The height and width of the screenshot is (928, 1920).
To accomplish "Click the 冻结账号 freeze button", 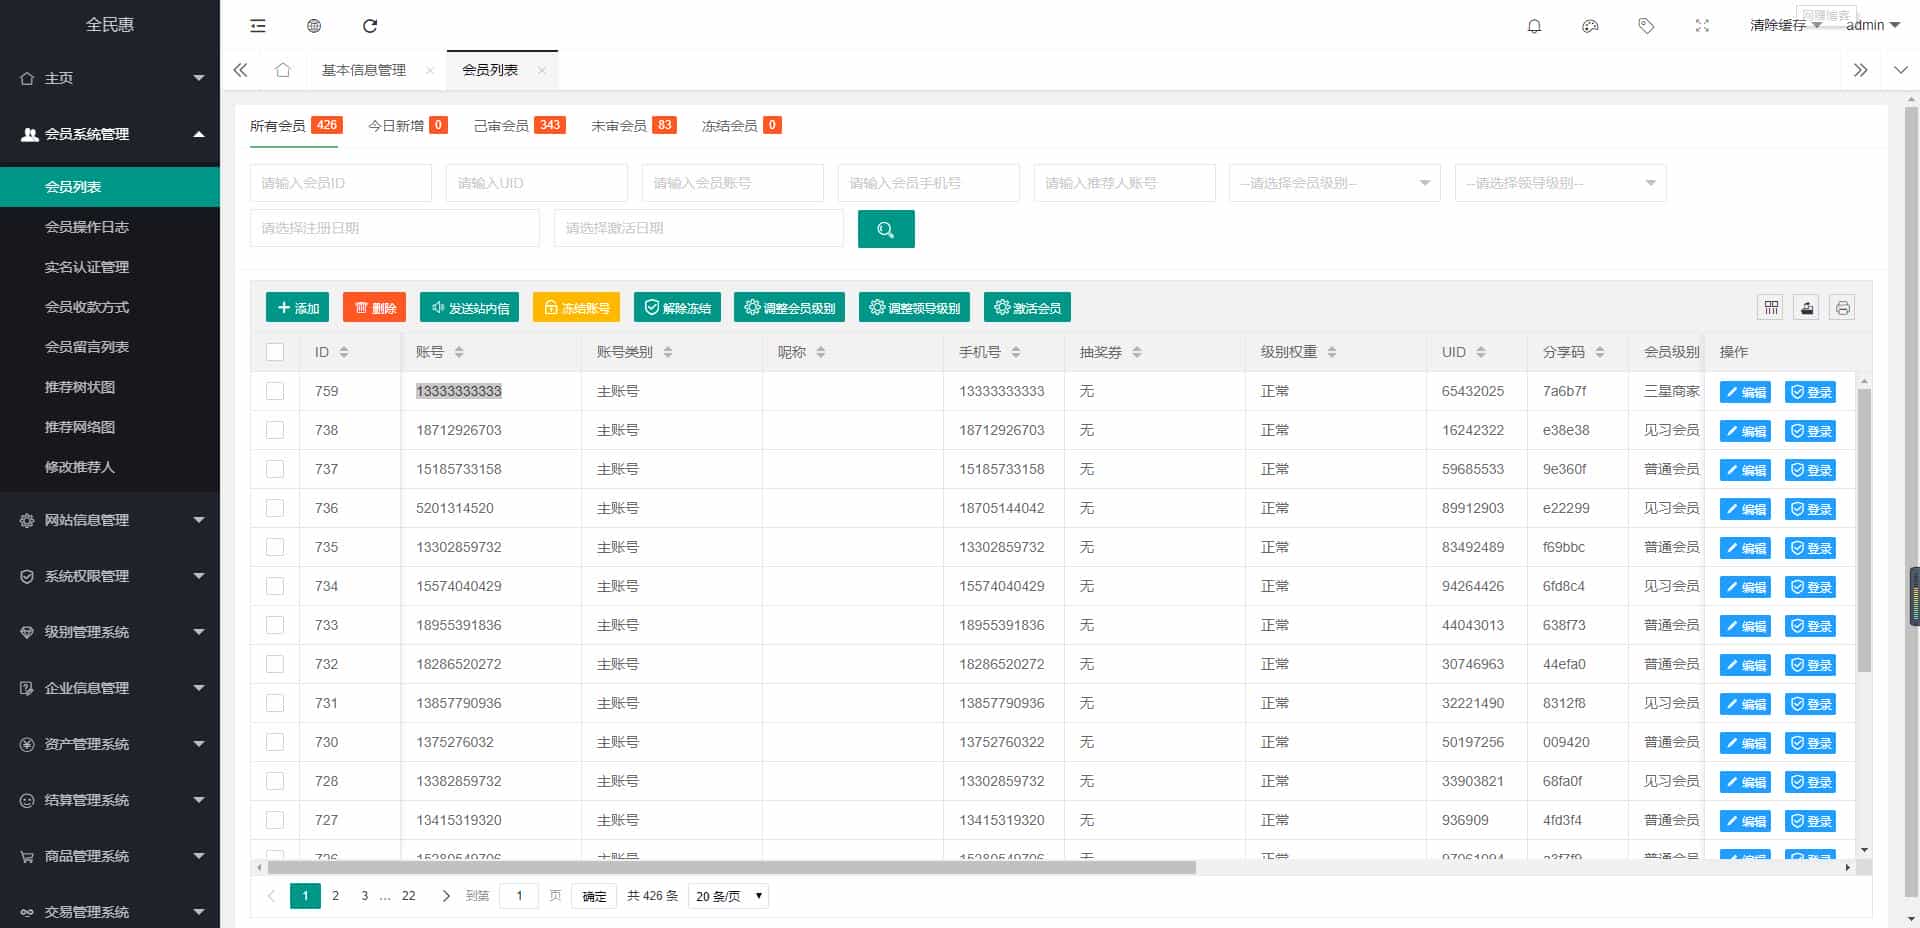I will tap(575, 307).
